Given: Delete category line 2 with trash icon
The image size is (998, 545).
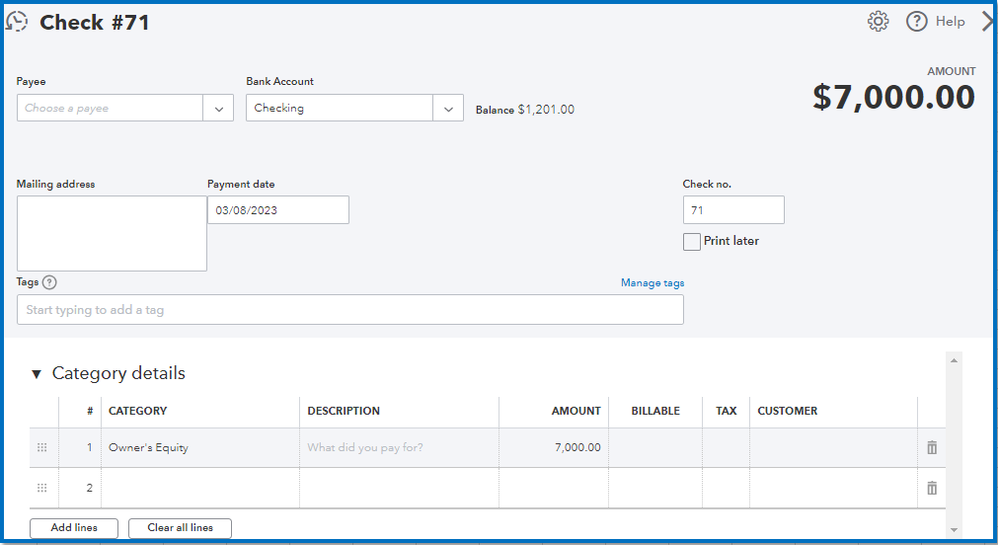Looking at the screenshot, I should click(932, 488).
